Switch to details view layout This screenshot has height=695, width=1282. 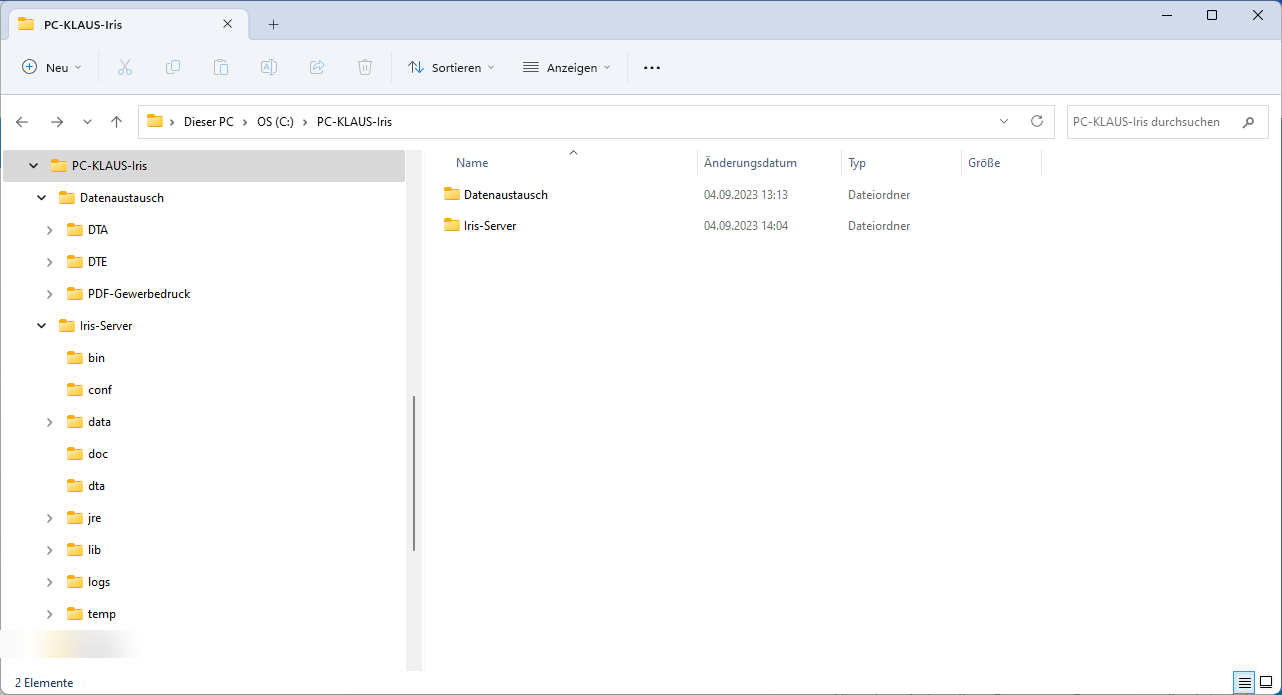(1244, 683)
